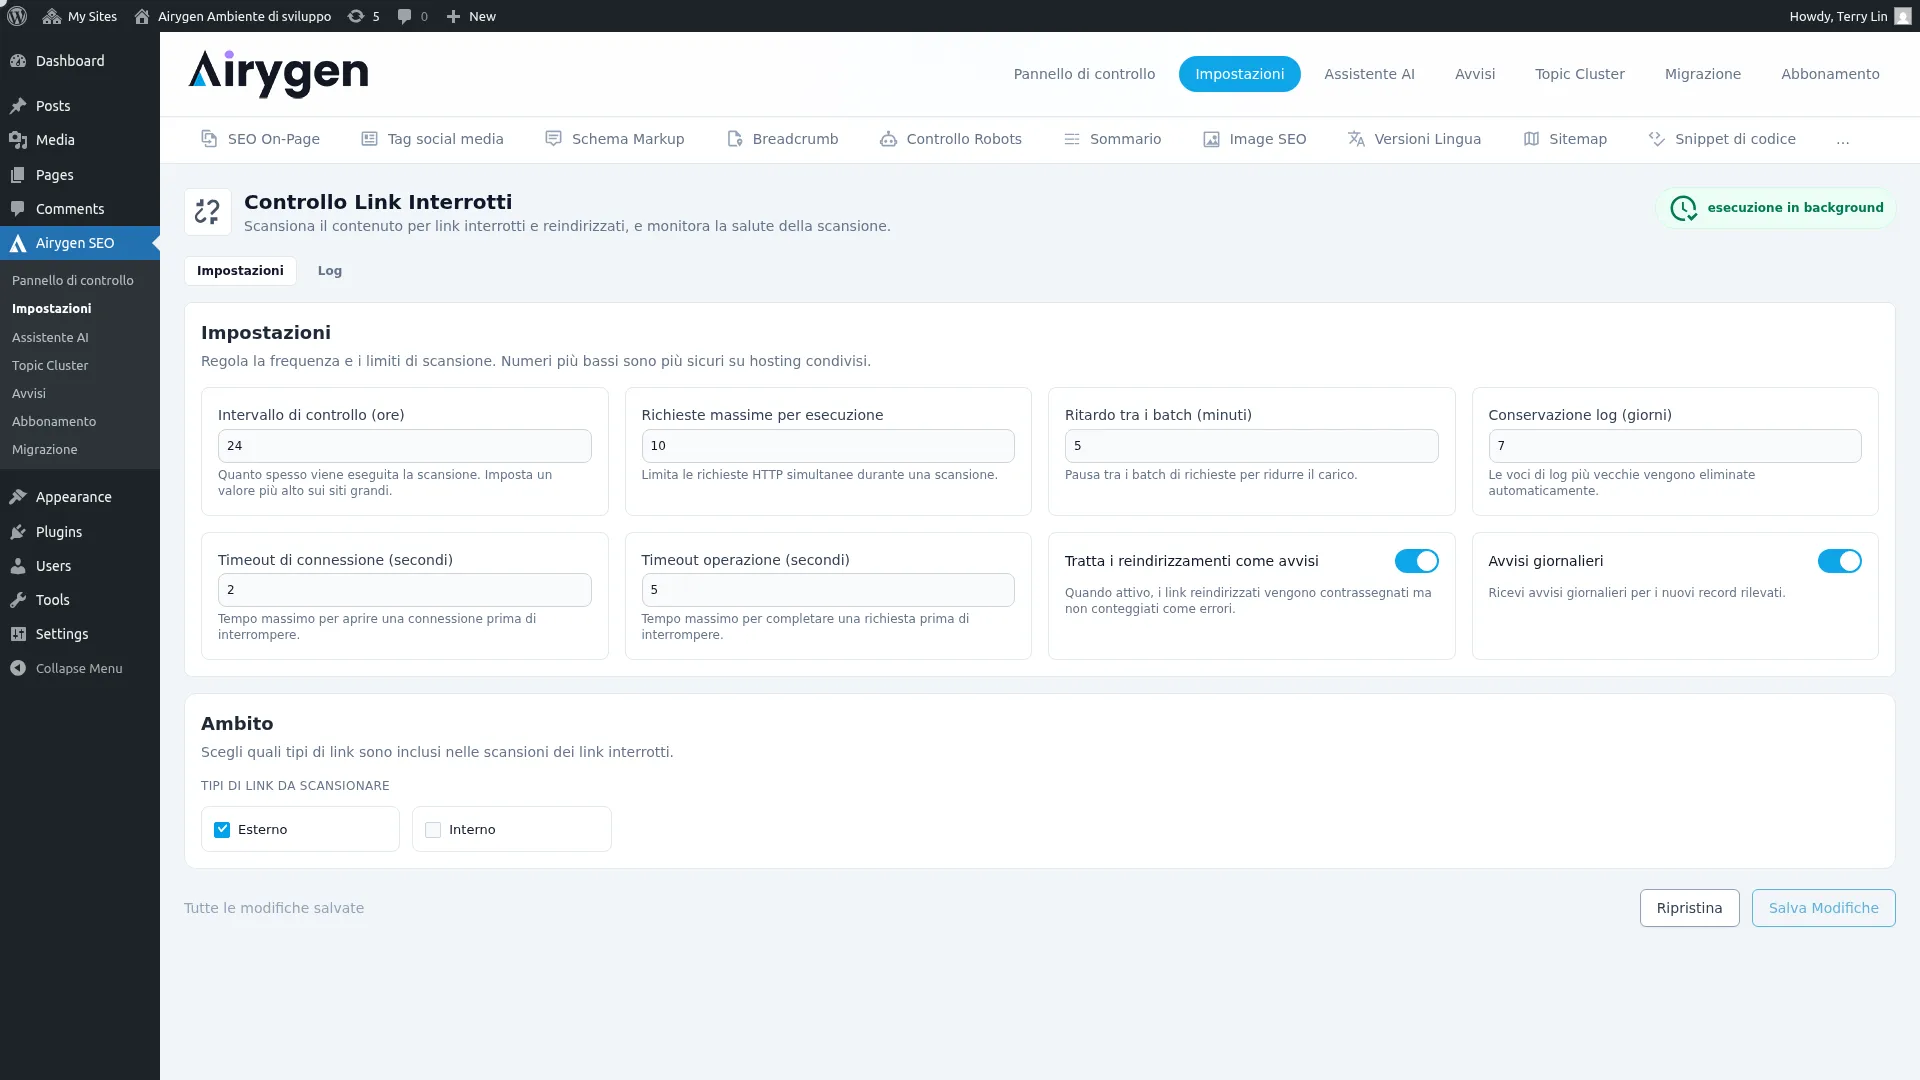The width and height of the screenshot is (1920, 1080).
Task: Open Migrazione in sidebar submenu
Action: coord(45,450)
